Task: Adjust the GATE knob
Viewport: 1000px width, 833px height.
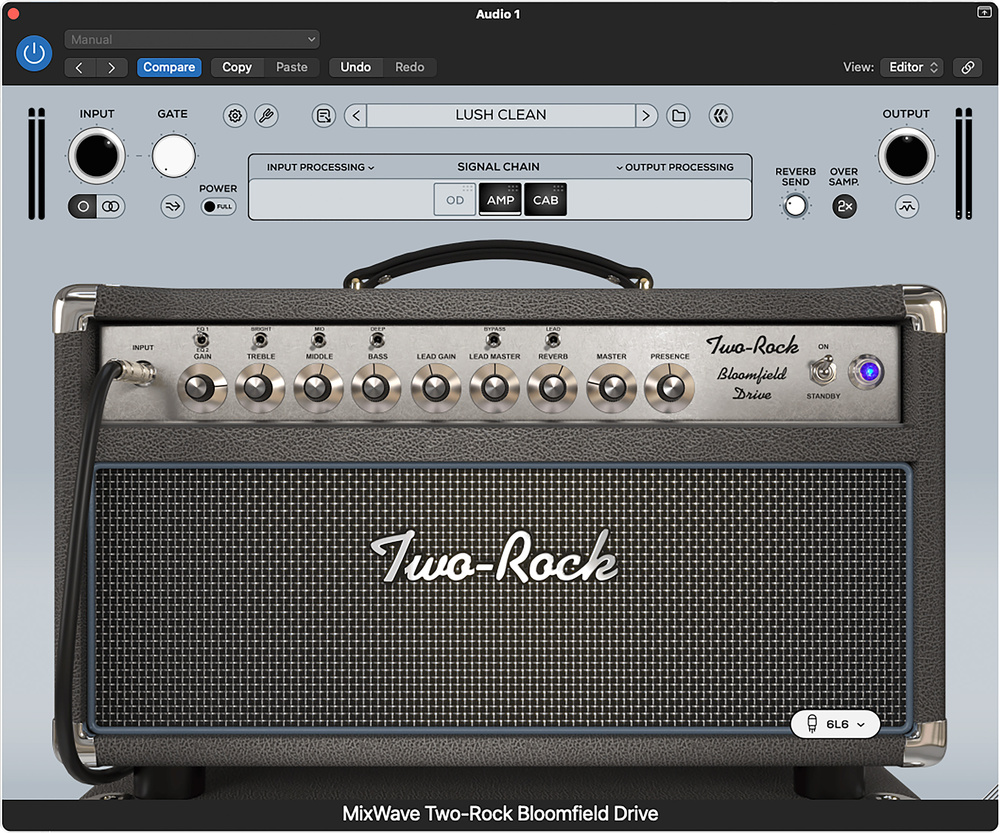Action: pyautogui.click(x=173, y=156)
